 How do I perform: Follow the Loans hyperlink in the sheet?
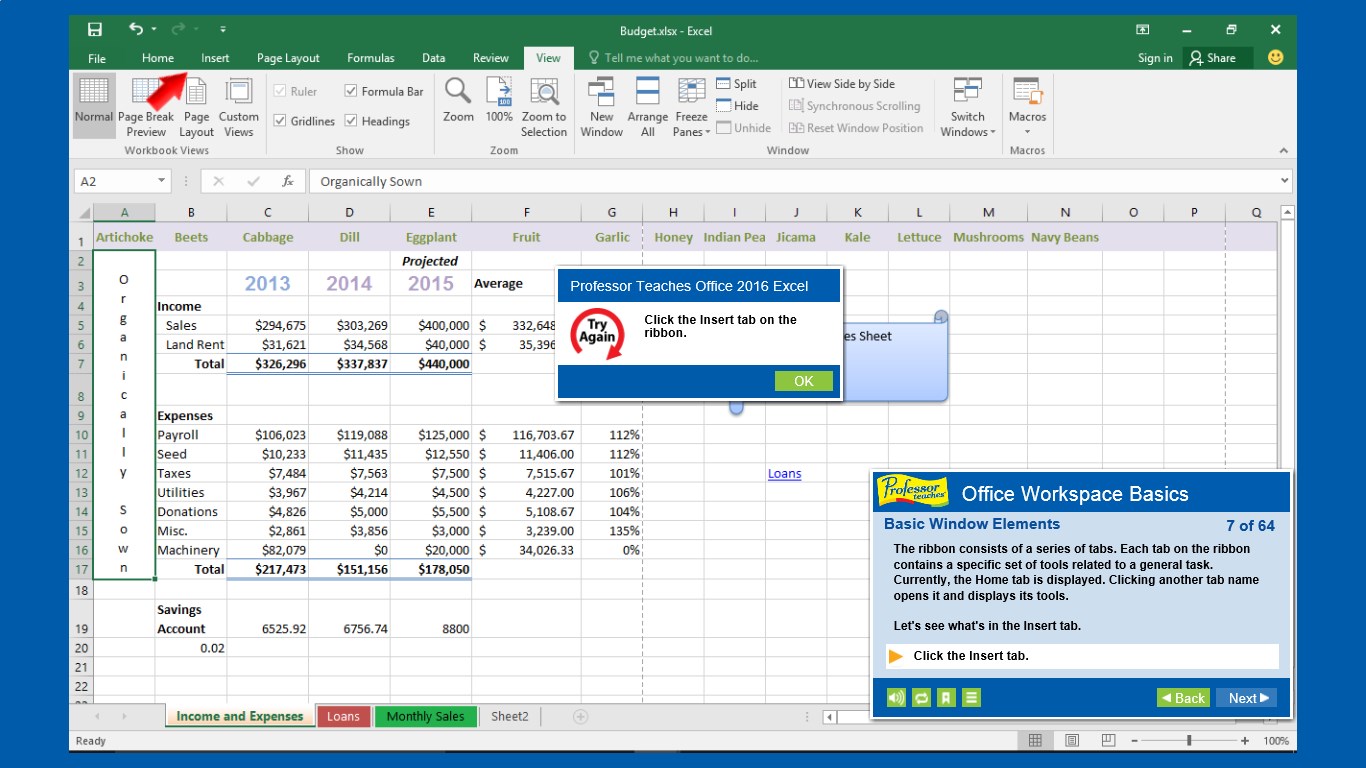click(x=784, y=474)
